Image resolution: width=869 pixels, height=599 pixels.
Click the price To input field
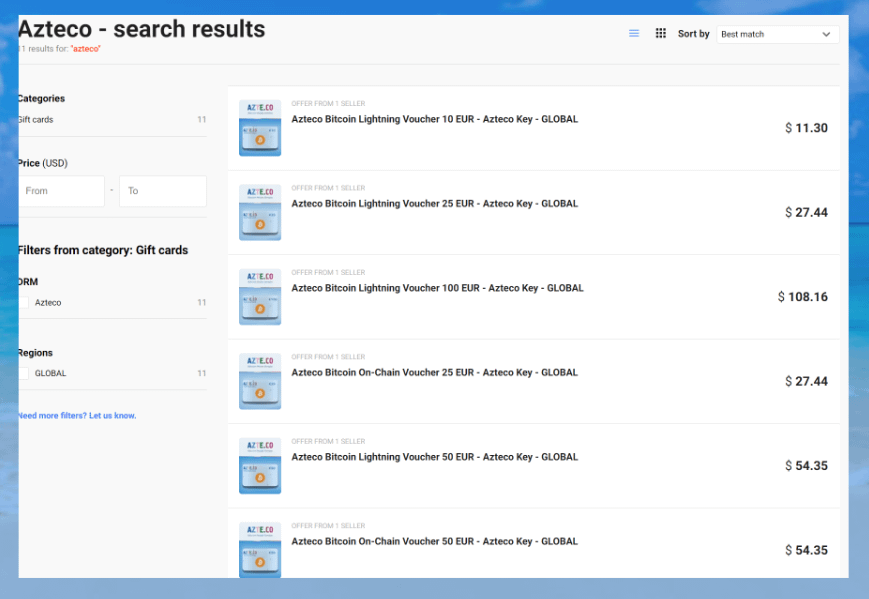[163, 191]
